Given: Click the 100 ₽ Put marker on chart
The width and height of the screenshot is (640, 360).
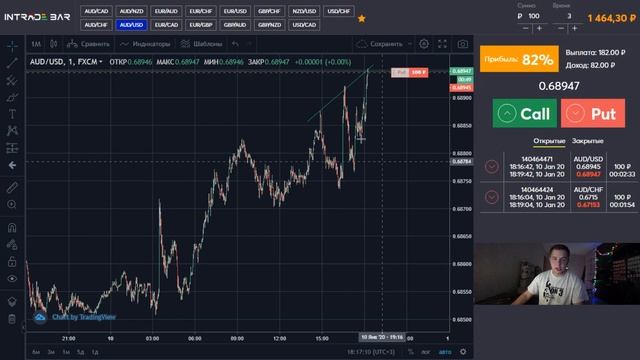Looking at the screenshot, I should (x=409, y=72).
